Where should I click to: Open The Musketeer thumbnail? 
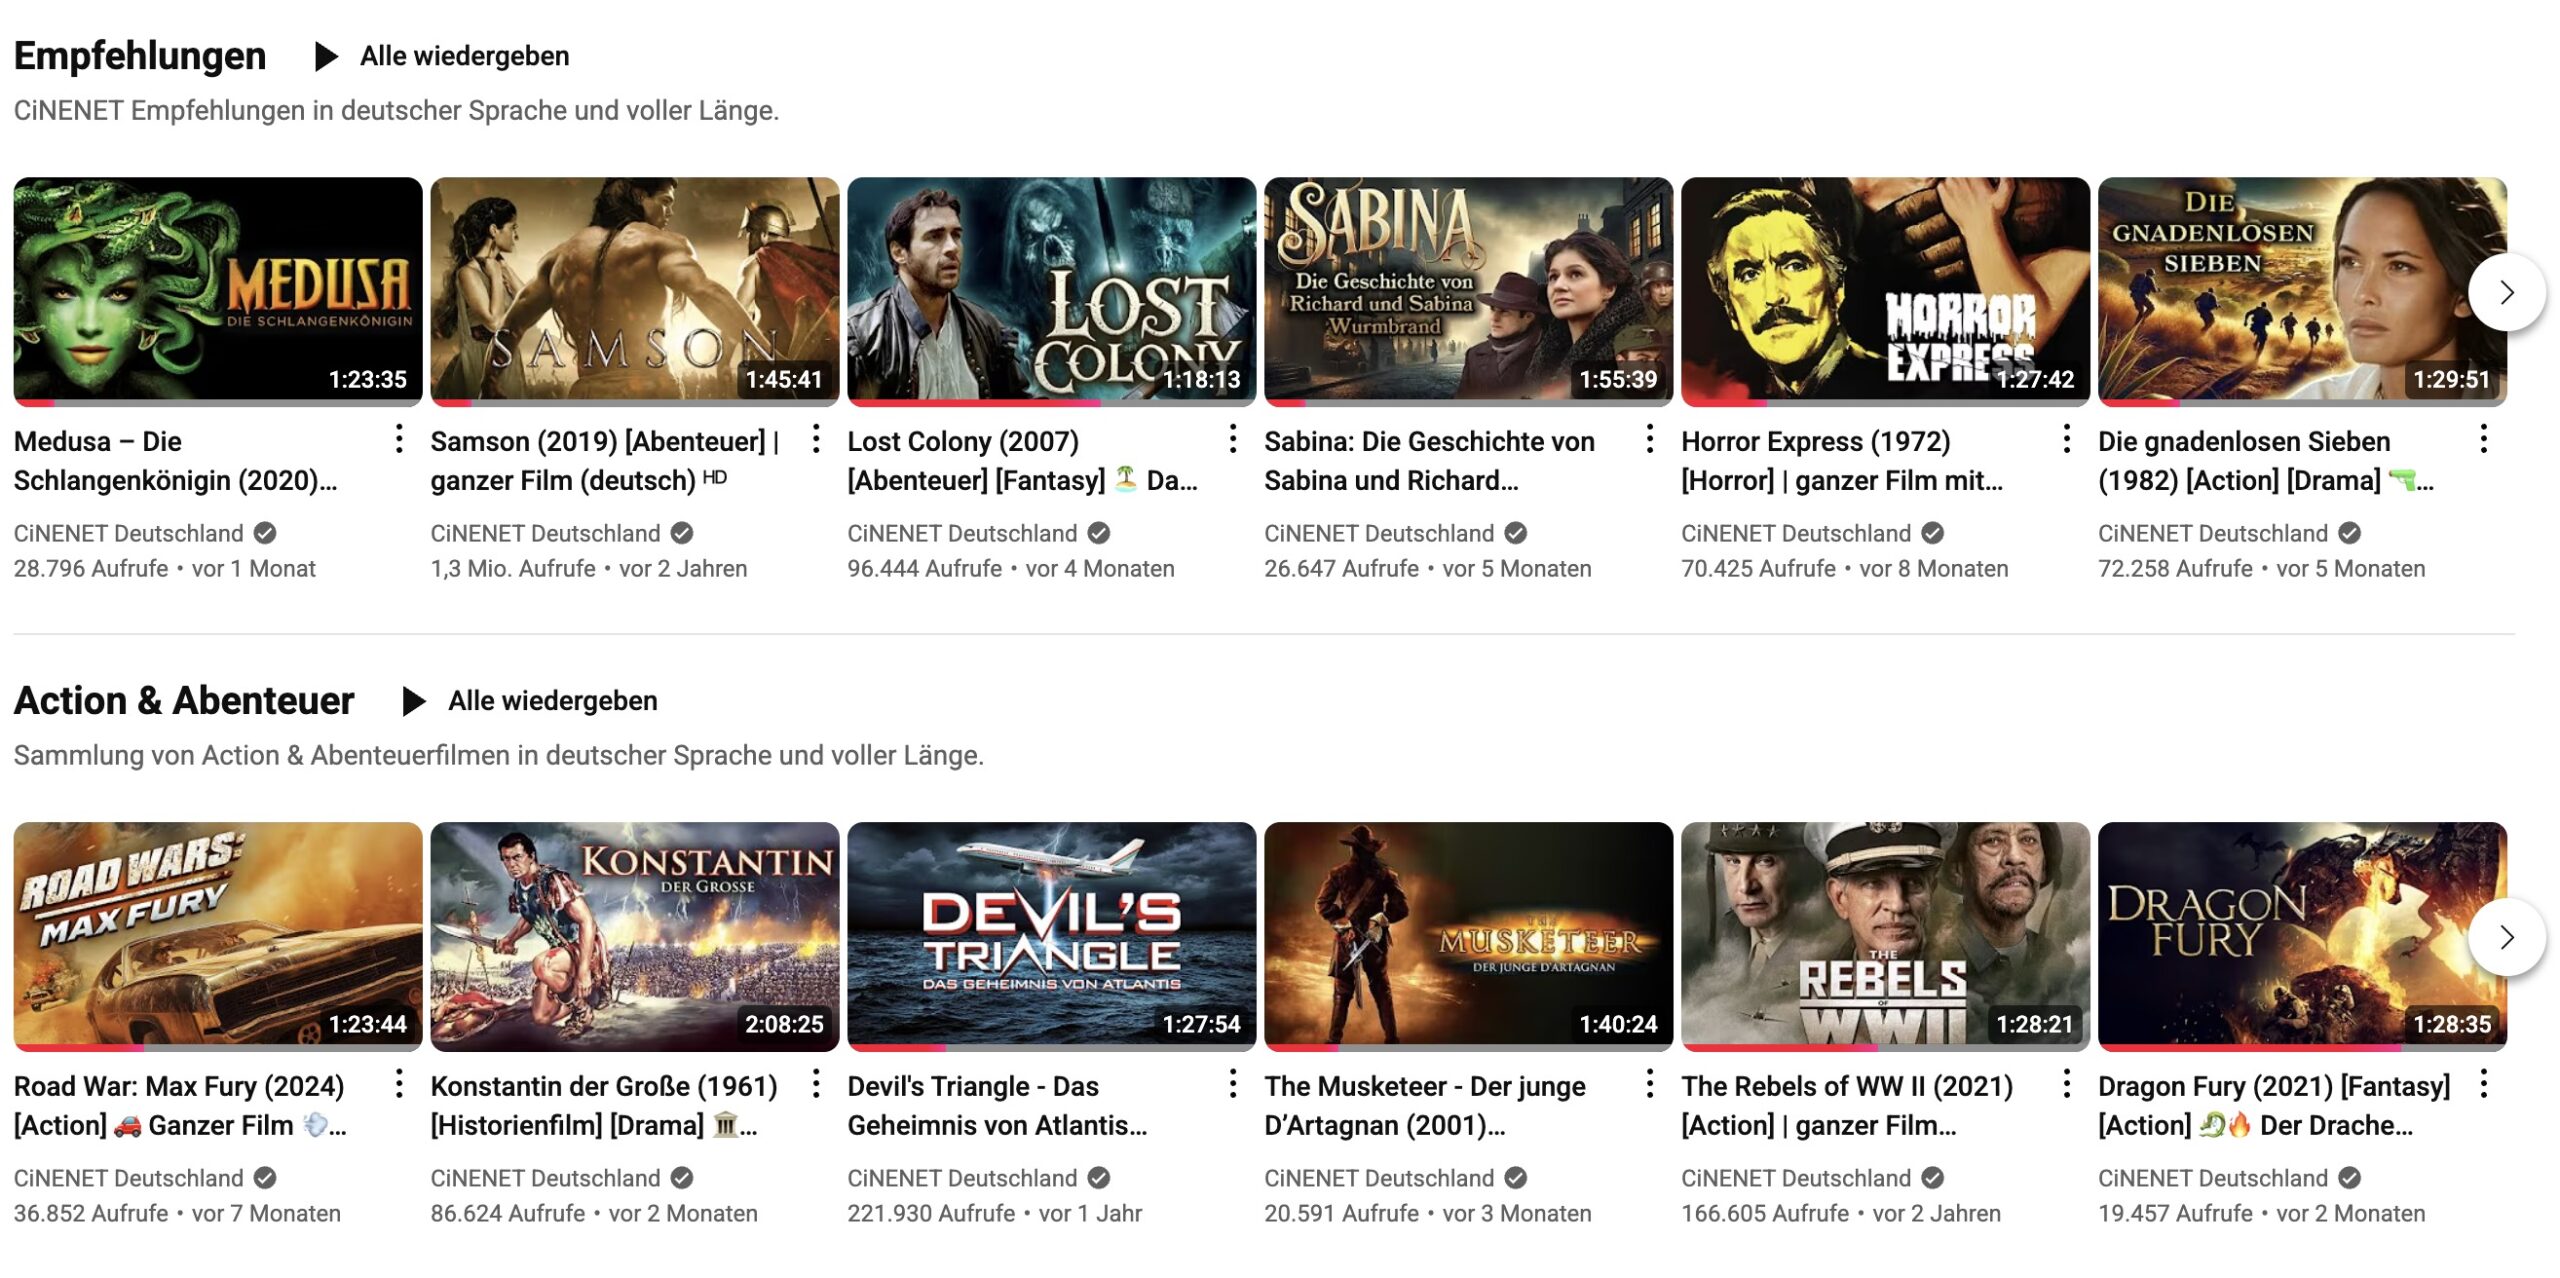pyautogui.click(x=1469, y=937)
